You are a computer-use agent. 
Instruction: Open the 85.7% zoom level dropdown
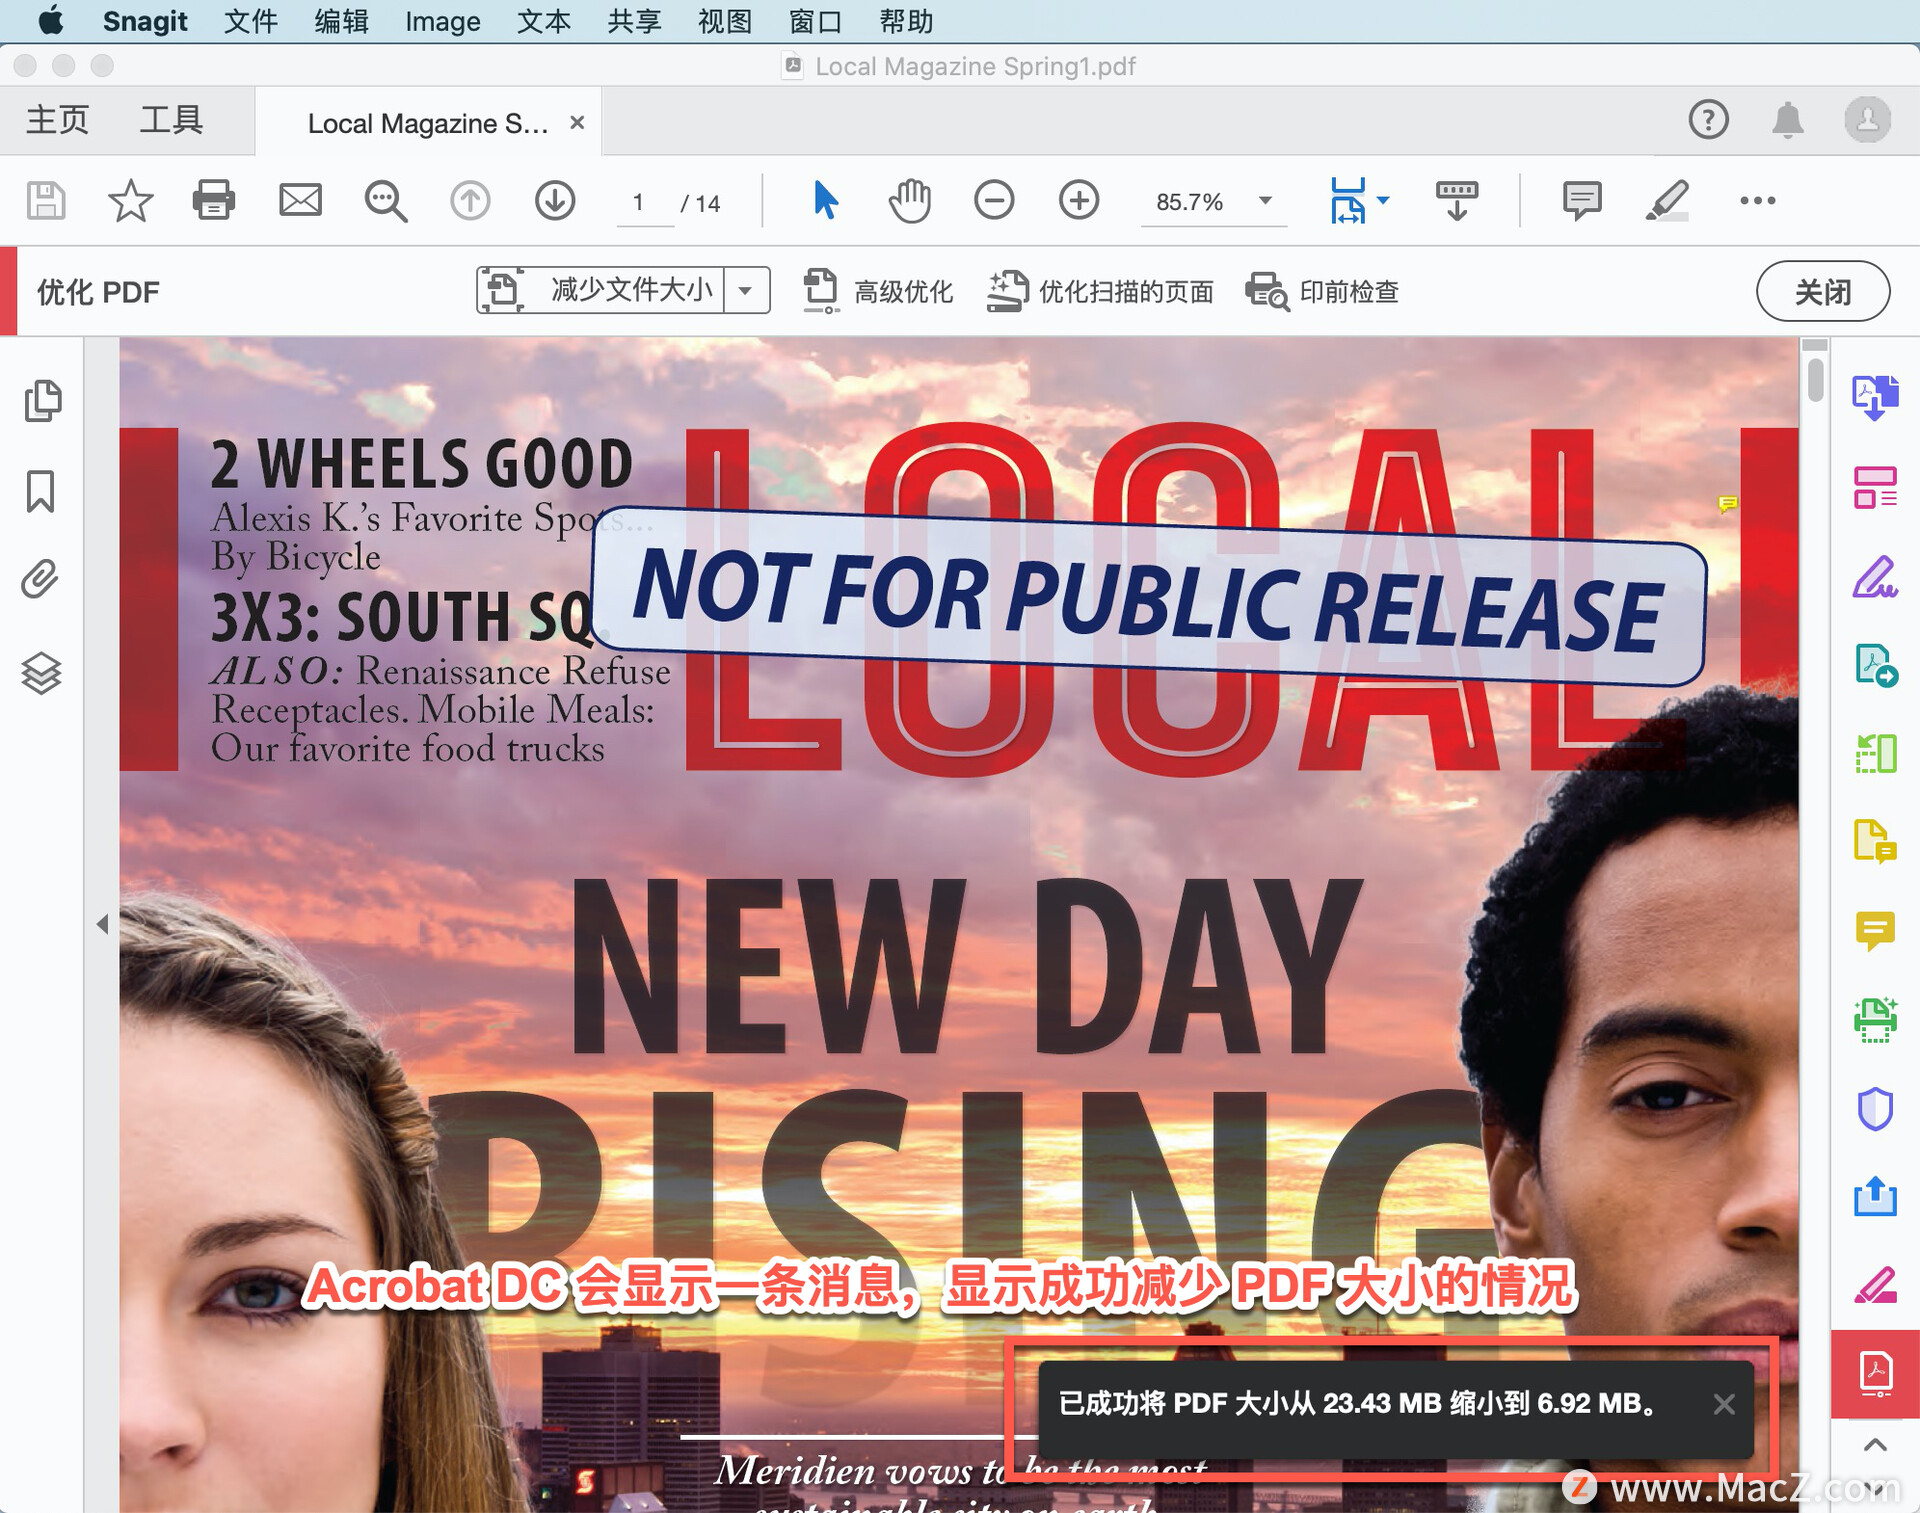(x=1265, y=201)
